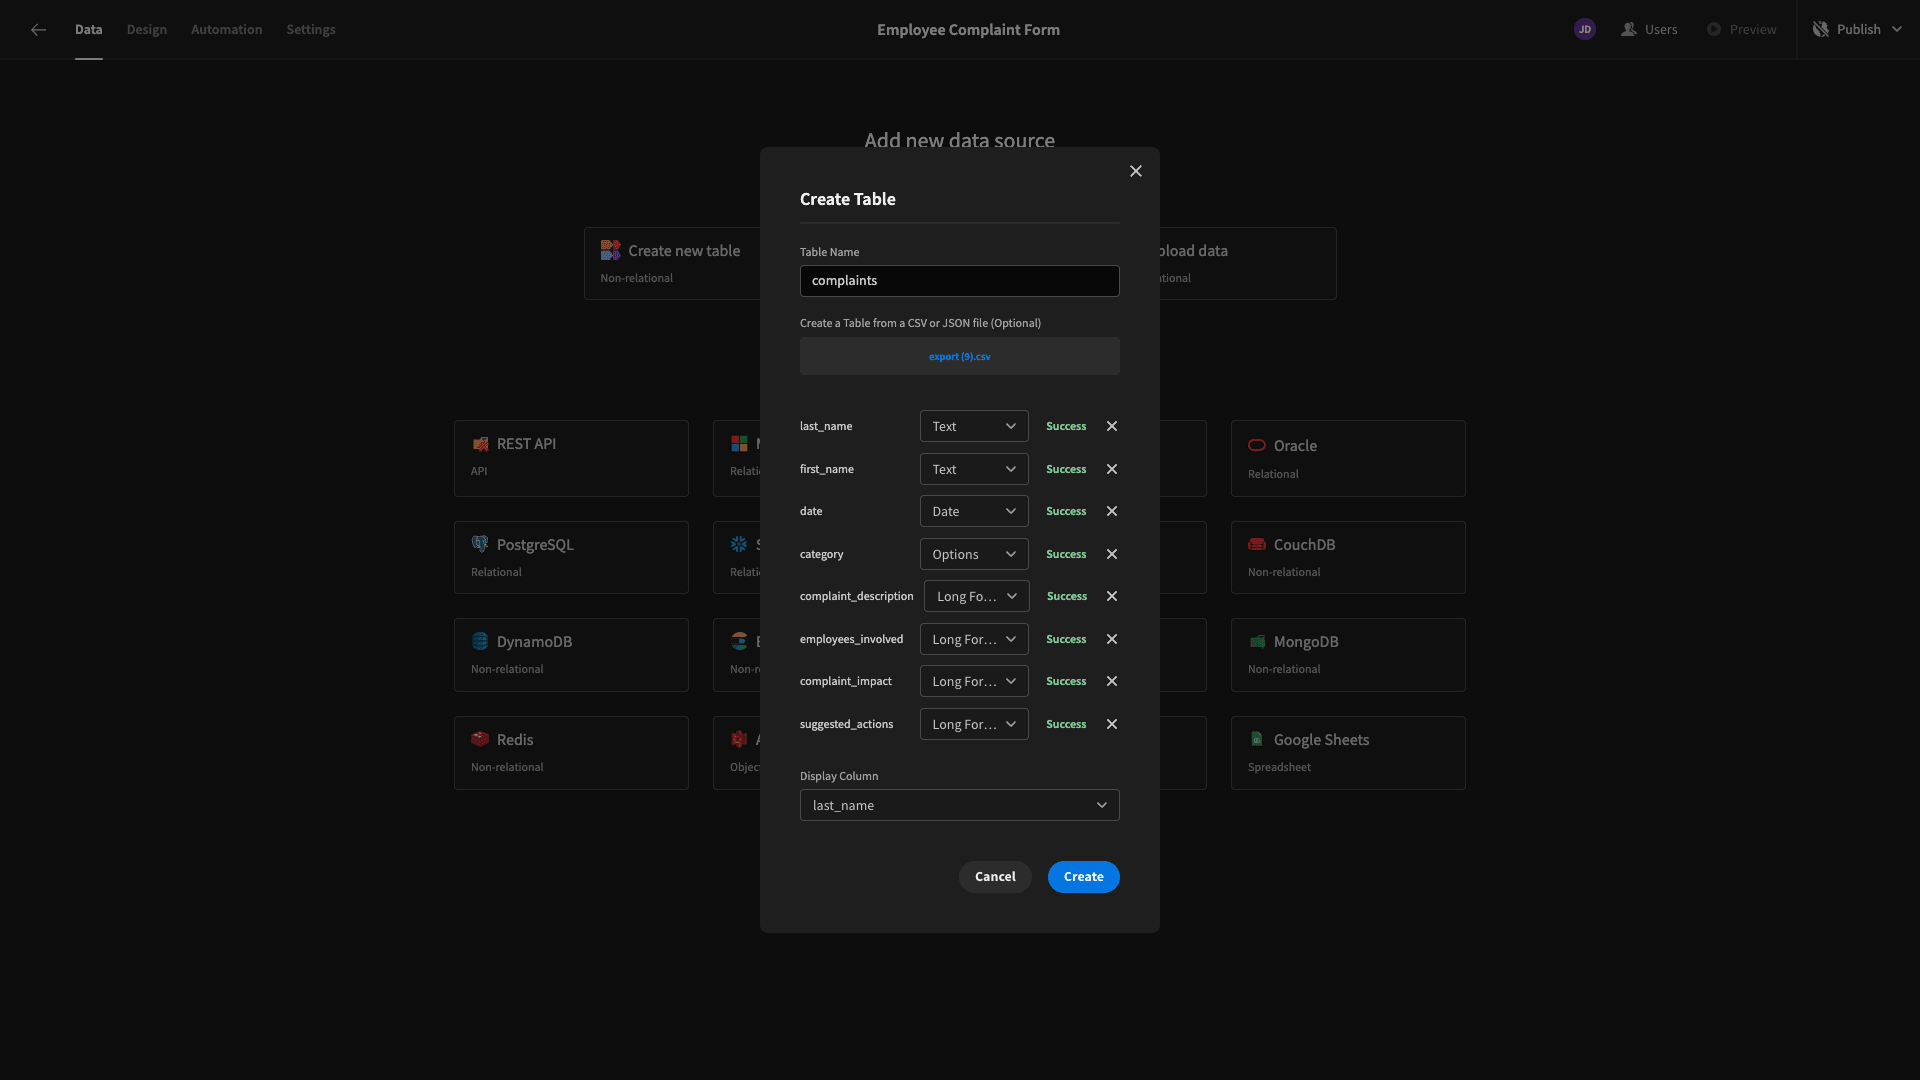Remove the last_name column
Screen dimensions: 1920x1080
1111,426
